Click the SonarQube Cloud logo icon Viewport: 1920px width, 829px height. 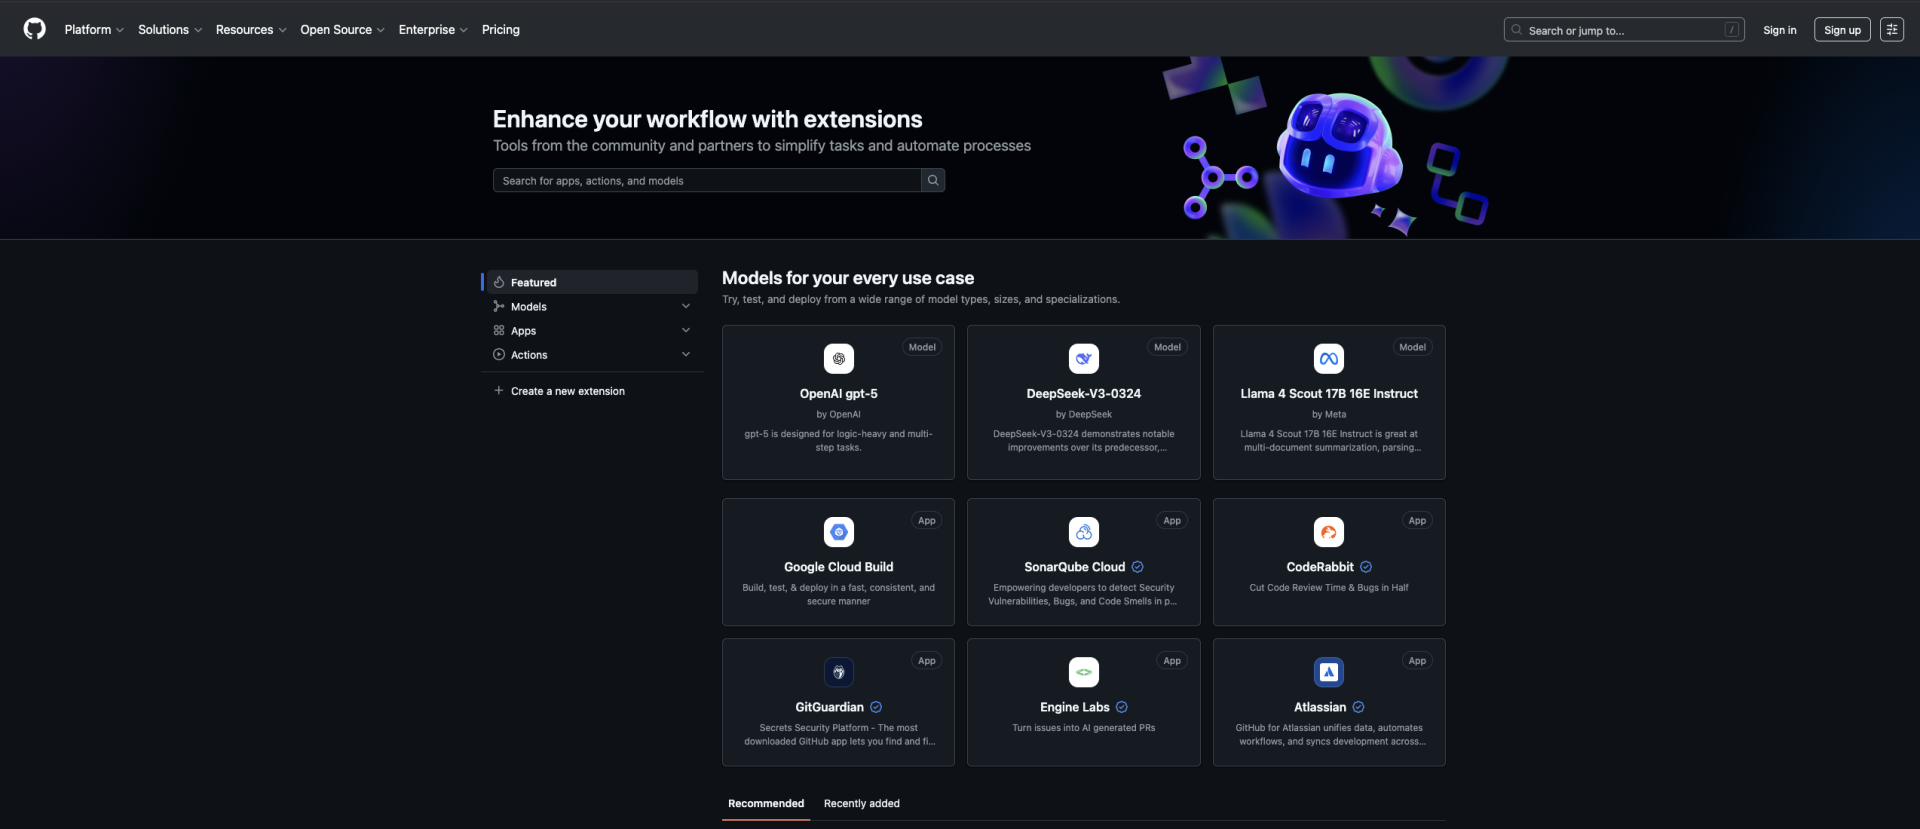1084,532
